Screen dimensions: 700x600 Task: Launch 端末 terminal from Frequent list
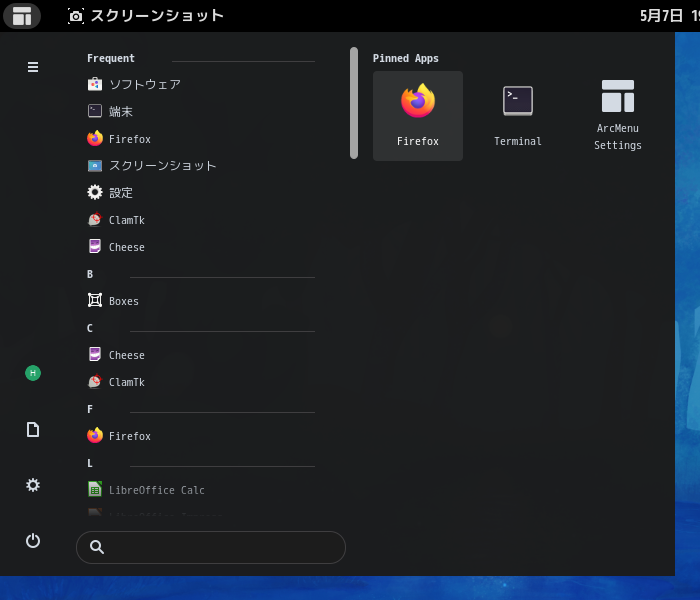[201, 111]
